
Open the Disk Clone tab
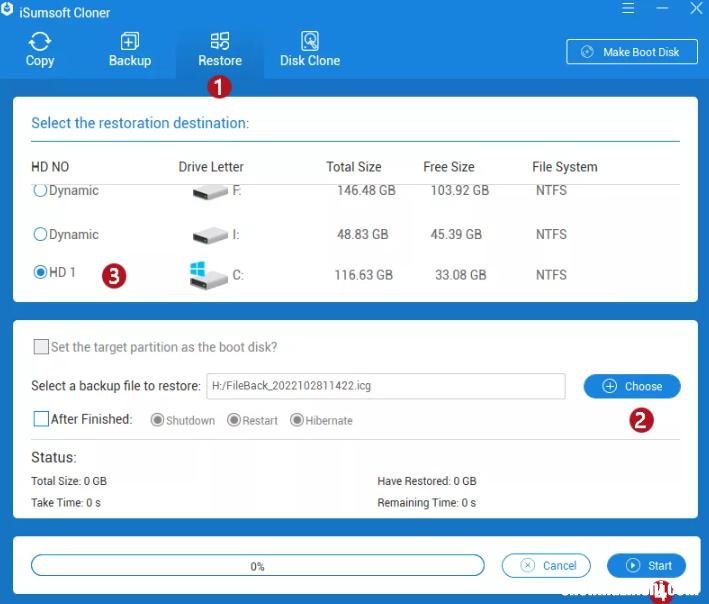coord(310,50)
